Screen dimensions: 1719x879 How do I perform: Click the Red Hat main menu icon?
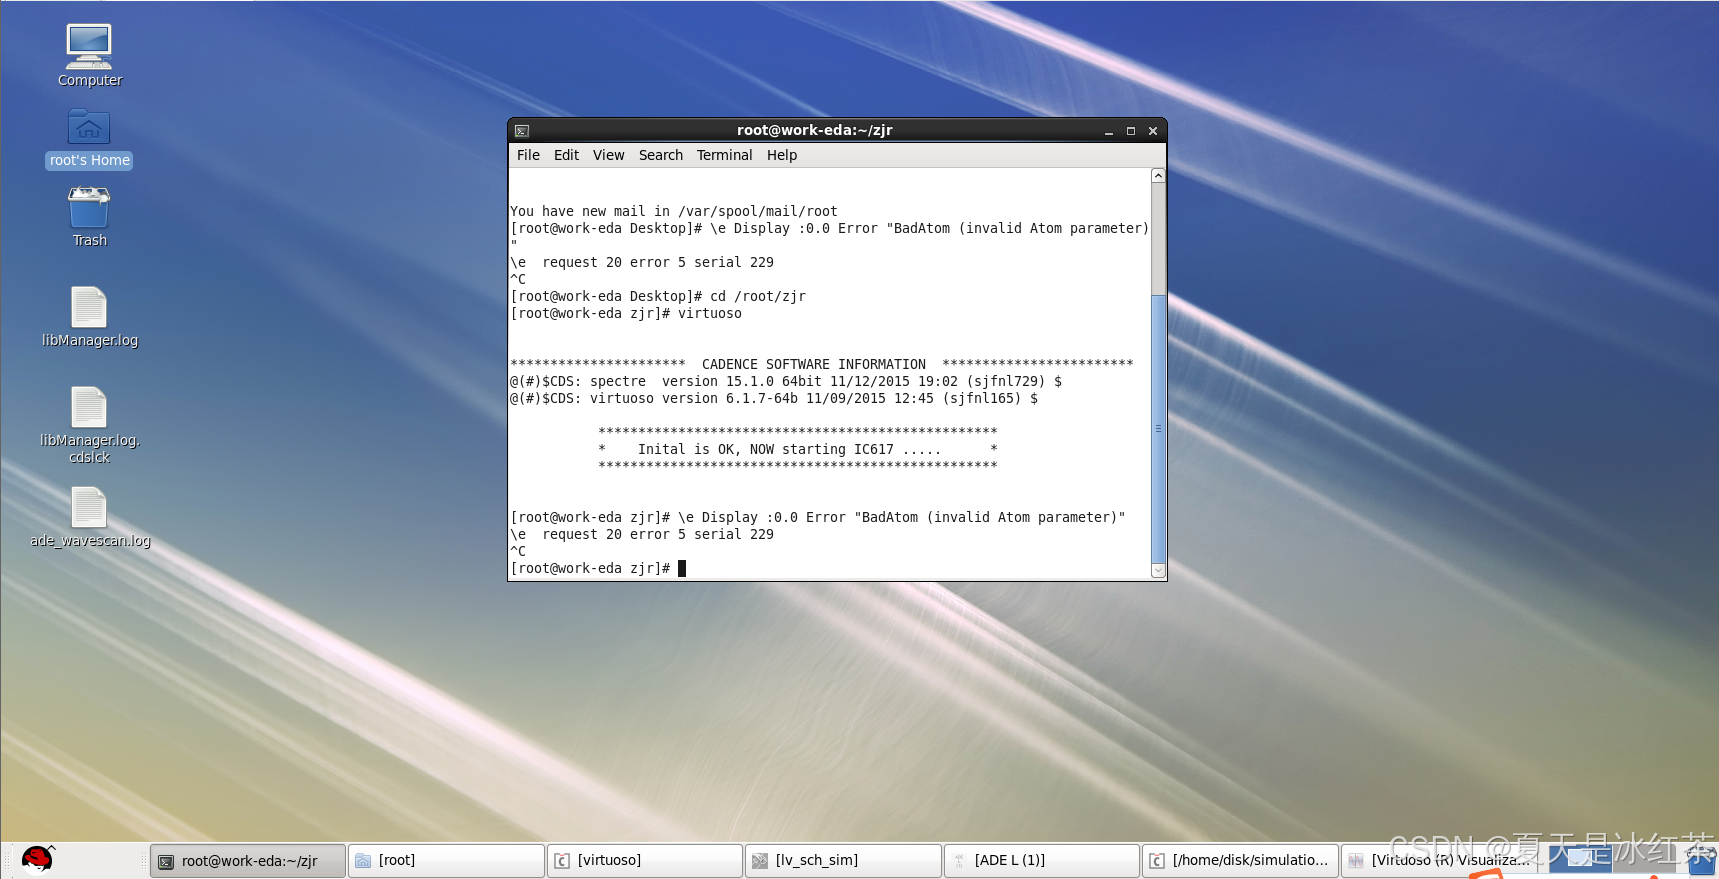[x=37, y=860]
